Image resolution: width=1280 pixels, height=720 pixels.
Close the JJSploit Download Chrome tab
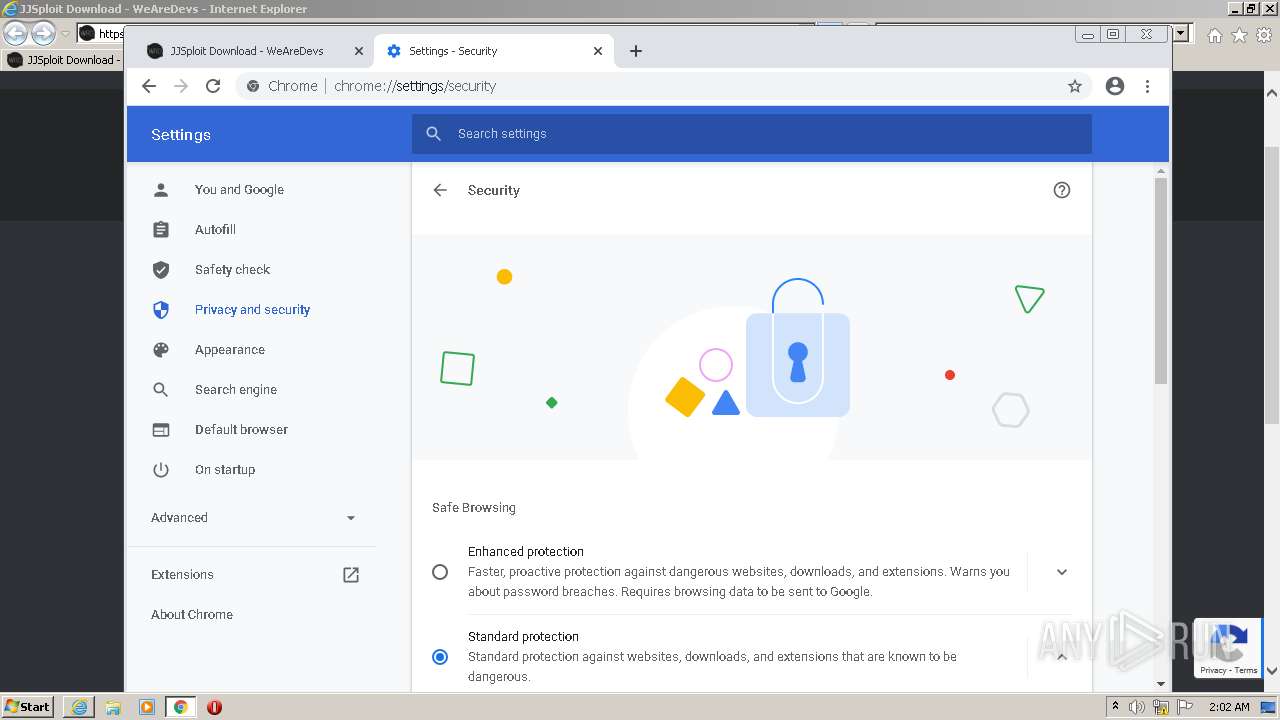coord(359,51)
